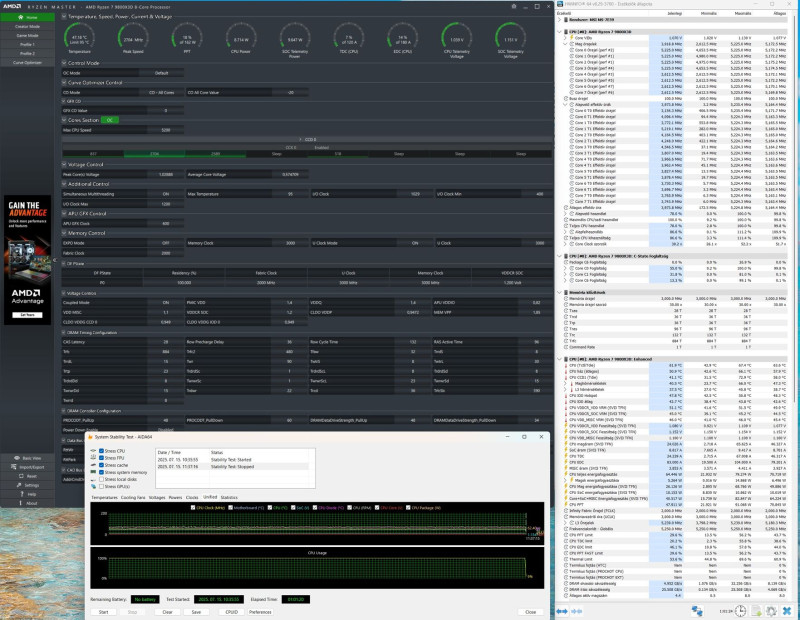Click HWiNFO log file export icon
Image resolution: width=800 pixels, height=620 pixels.
point(756,611)
